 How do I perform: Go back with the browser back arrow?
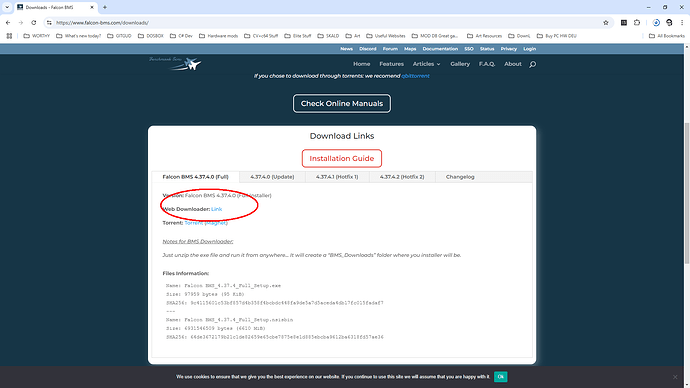pyautogui.click(x=8, y=22)
